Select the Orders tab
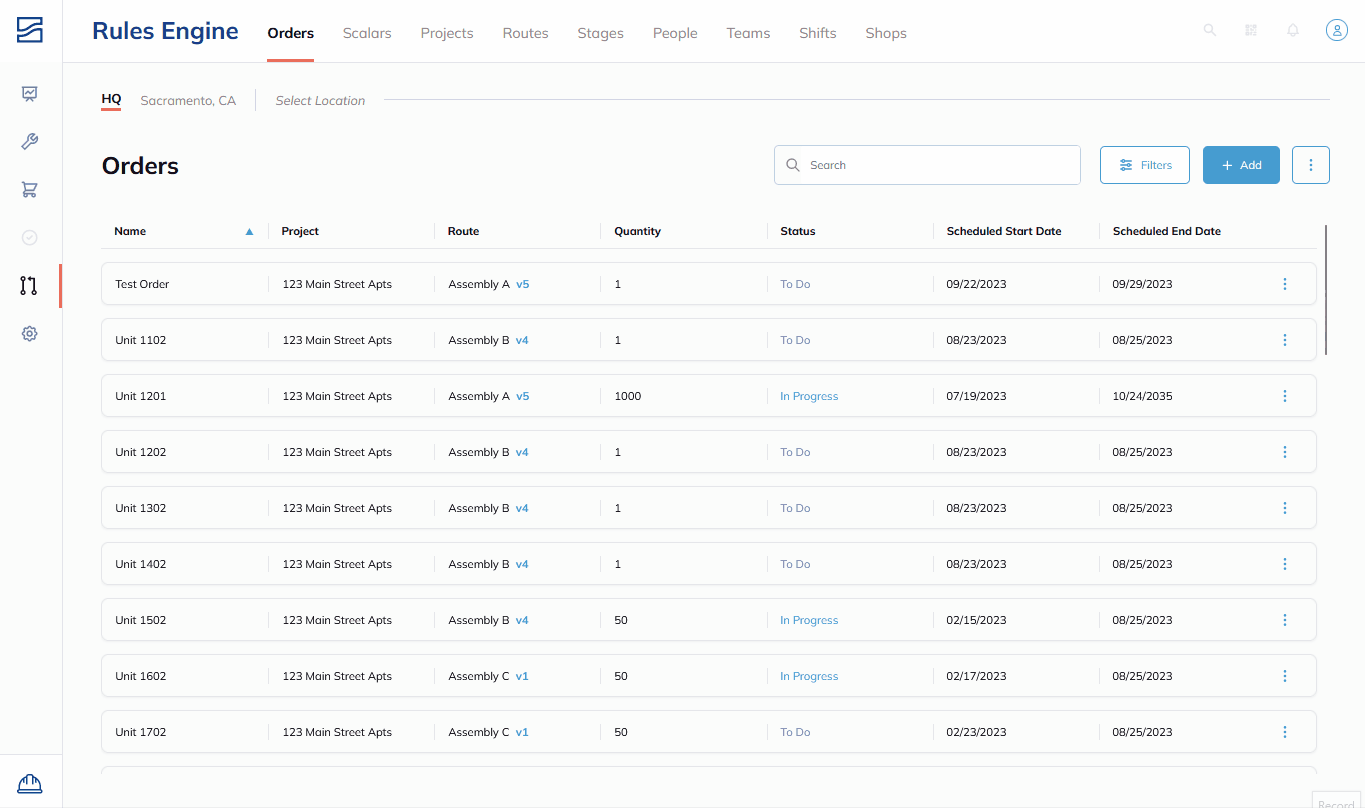This screenshot has height=808, width=1365. click(x=290, y=33)
